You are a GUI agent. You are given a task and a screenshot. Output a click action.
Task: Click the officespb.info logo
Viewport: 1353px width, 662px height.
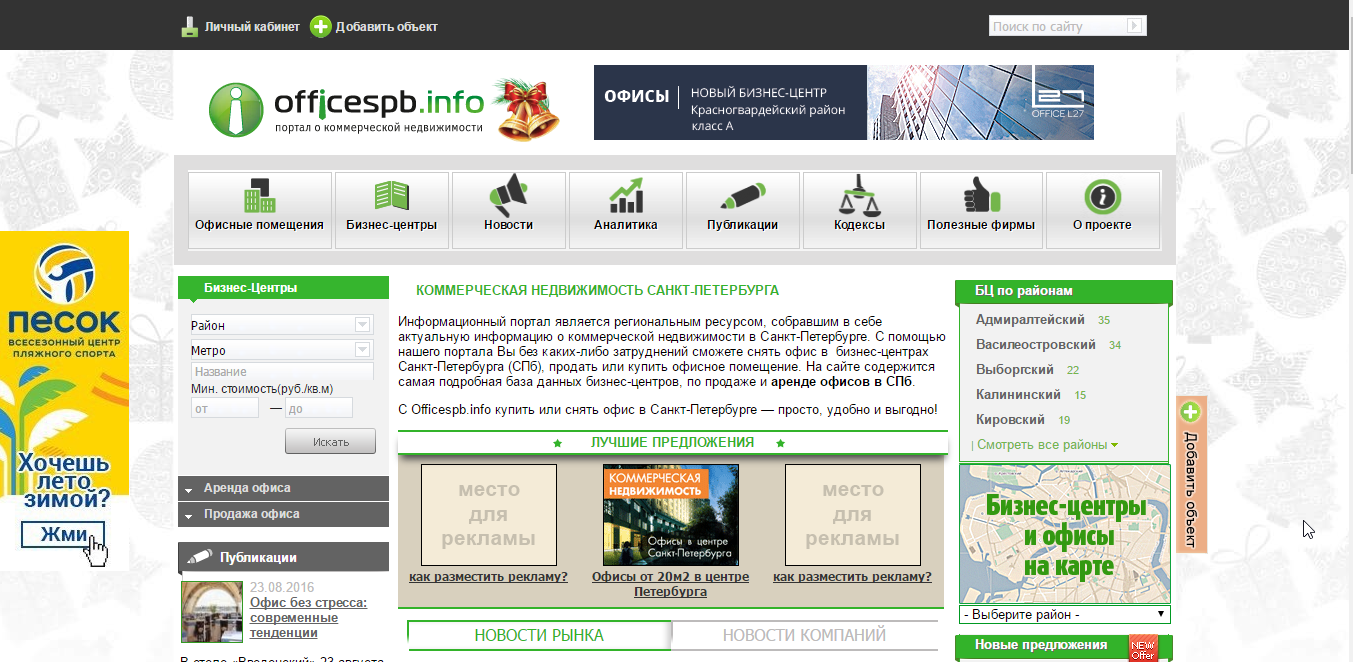click(x=346, y=108)
